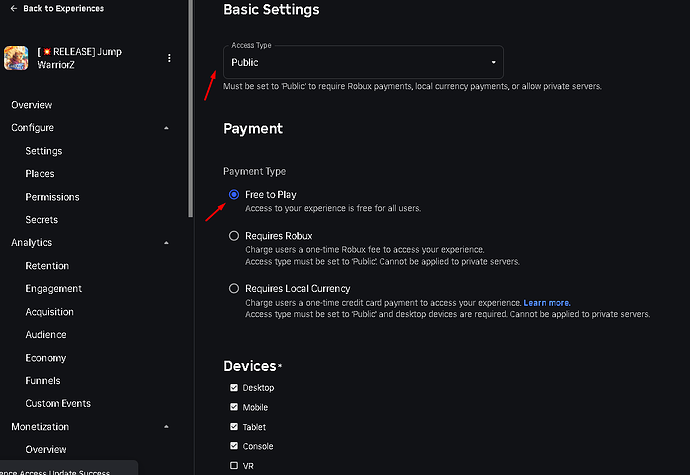The width and height of the screenshot is (690, 475).
Task: Open the Overview page at sidebar top
Action: [x=32, y=105]
